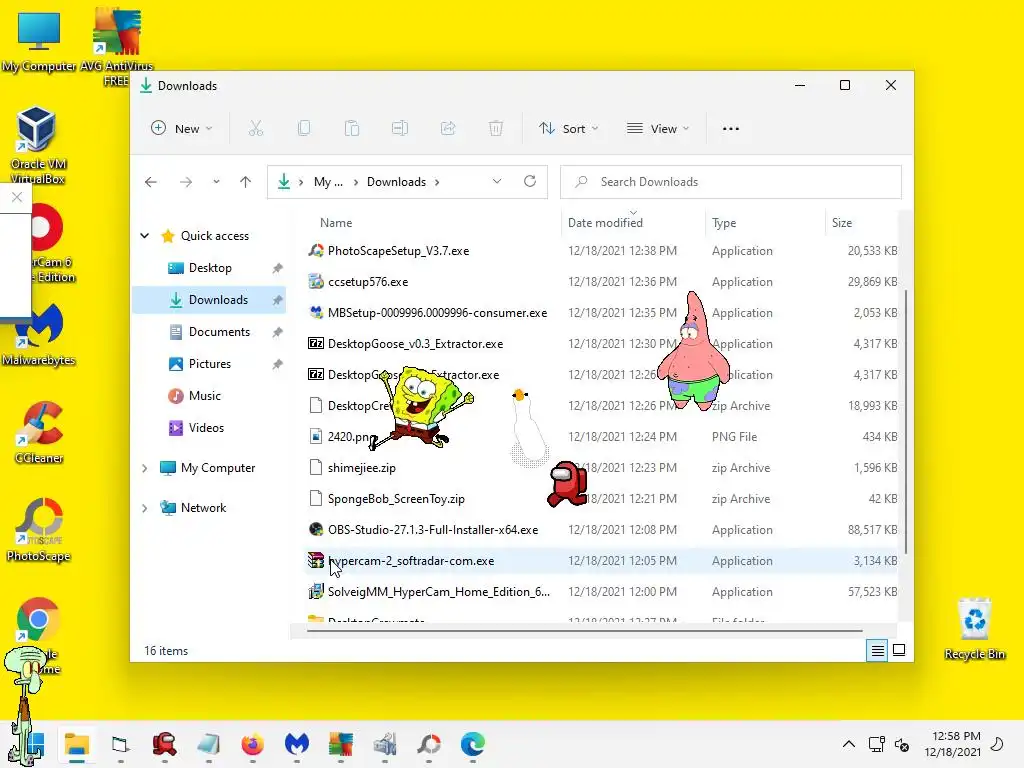This screenshot has width=1024, height=768.
Task: Click File Explorer icon in taskbar
Action: (77, 744)
